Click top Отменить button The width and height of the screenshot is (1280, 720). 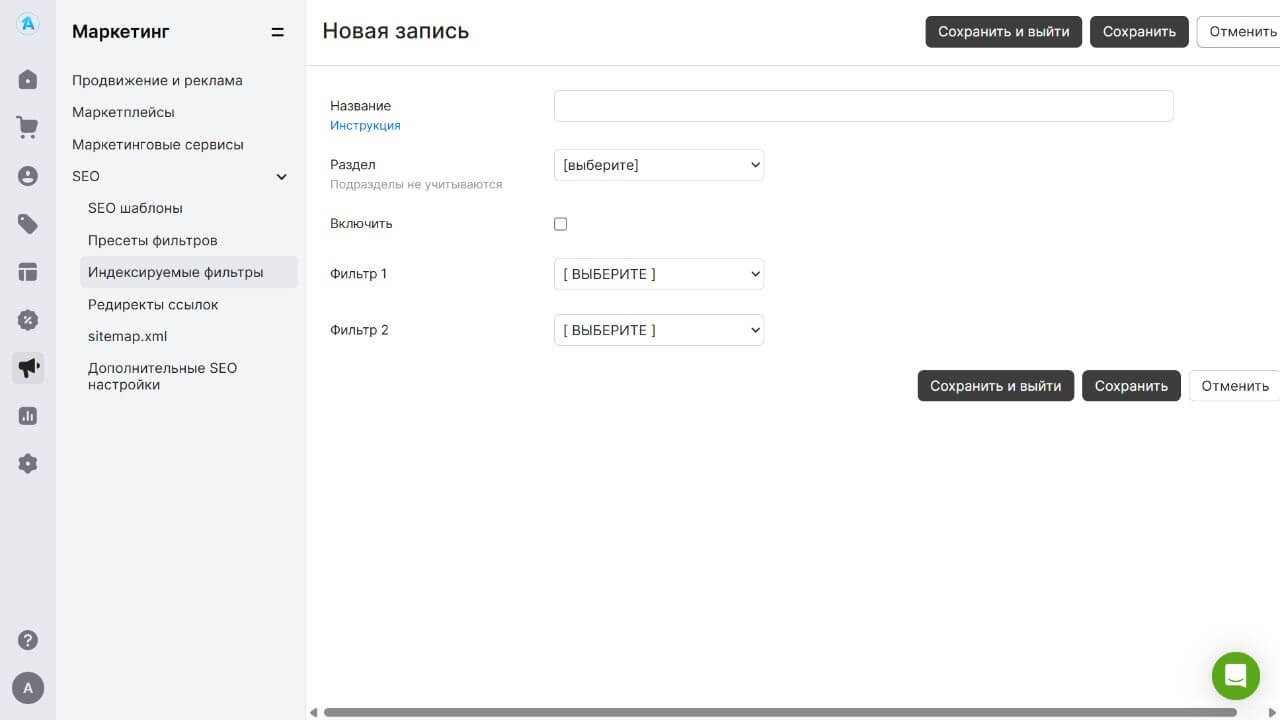[1240, 32]
